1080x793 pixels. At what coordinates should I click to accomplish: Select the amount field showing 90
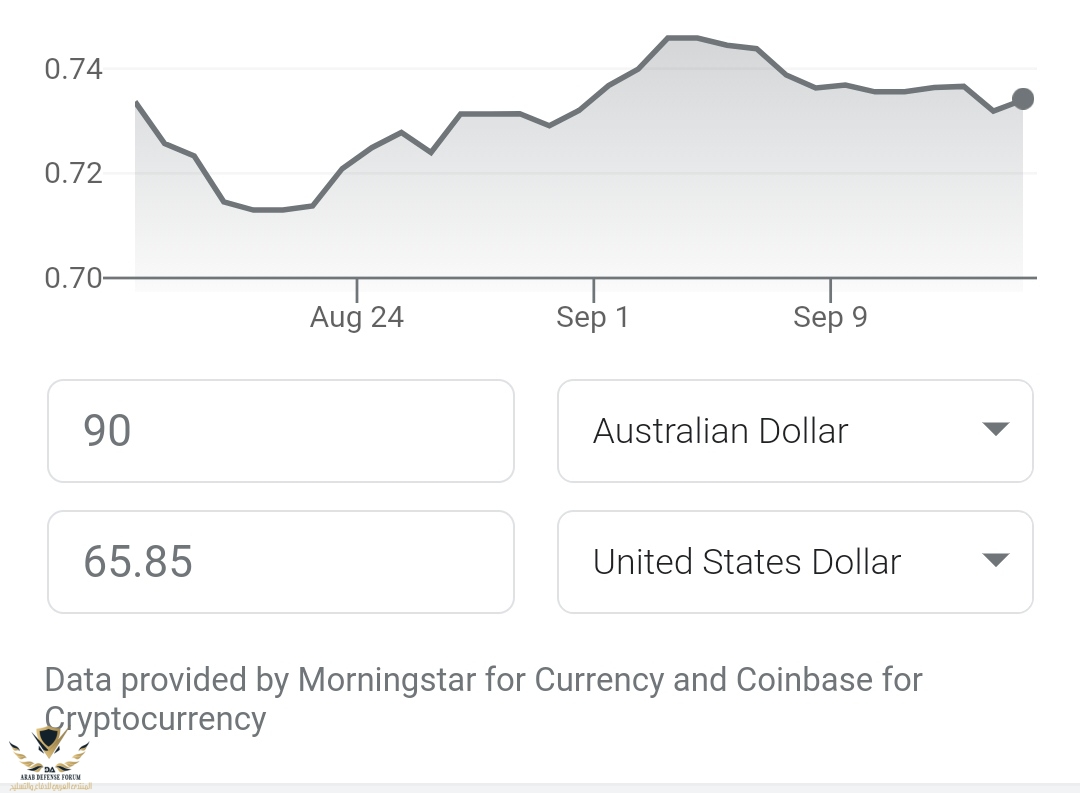pyautogui.click(x=281, y=431)
